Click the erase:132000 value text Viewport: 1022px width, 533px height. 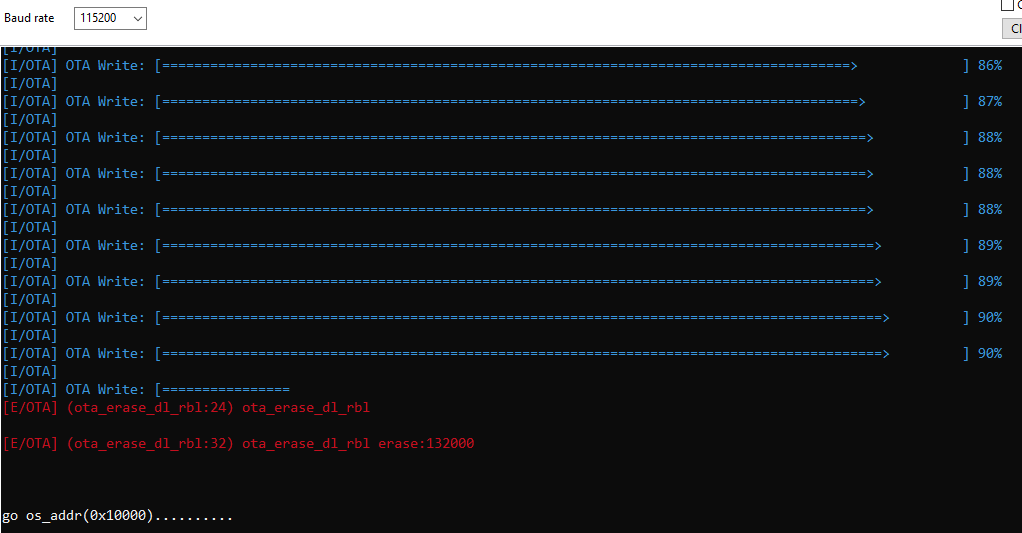[x=426, y=444]
